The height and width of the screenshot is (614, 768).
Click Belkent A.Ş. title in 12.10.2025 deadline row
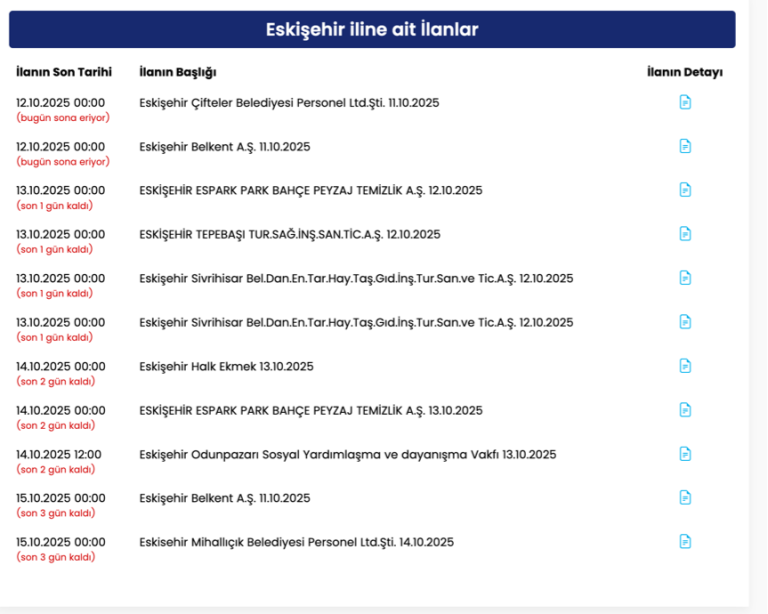pyautogui.click(x=224, y=147)
